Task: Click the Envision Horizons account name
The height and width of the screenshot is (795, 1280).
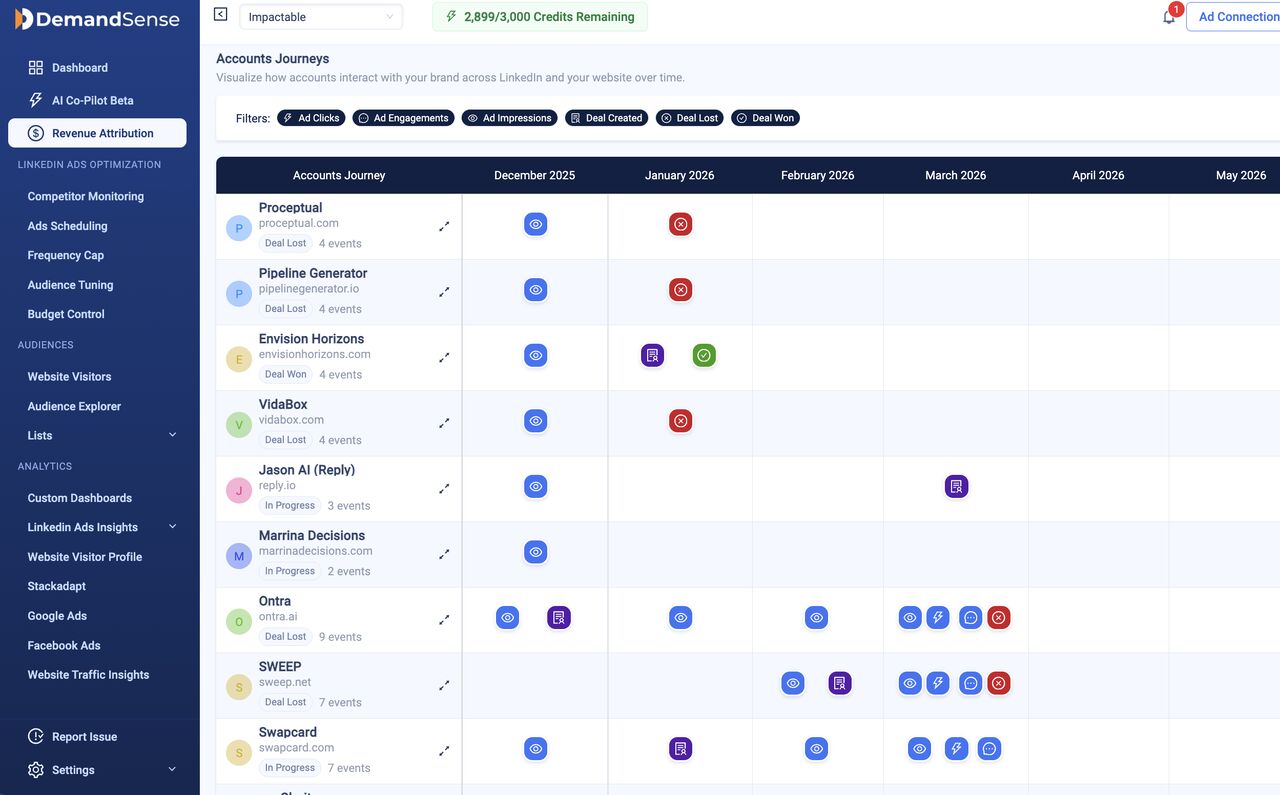Action: click(x=312, y=339)
